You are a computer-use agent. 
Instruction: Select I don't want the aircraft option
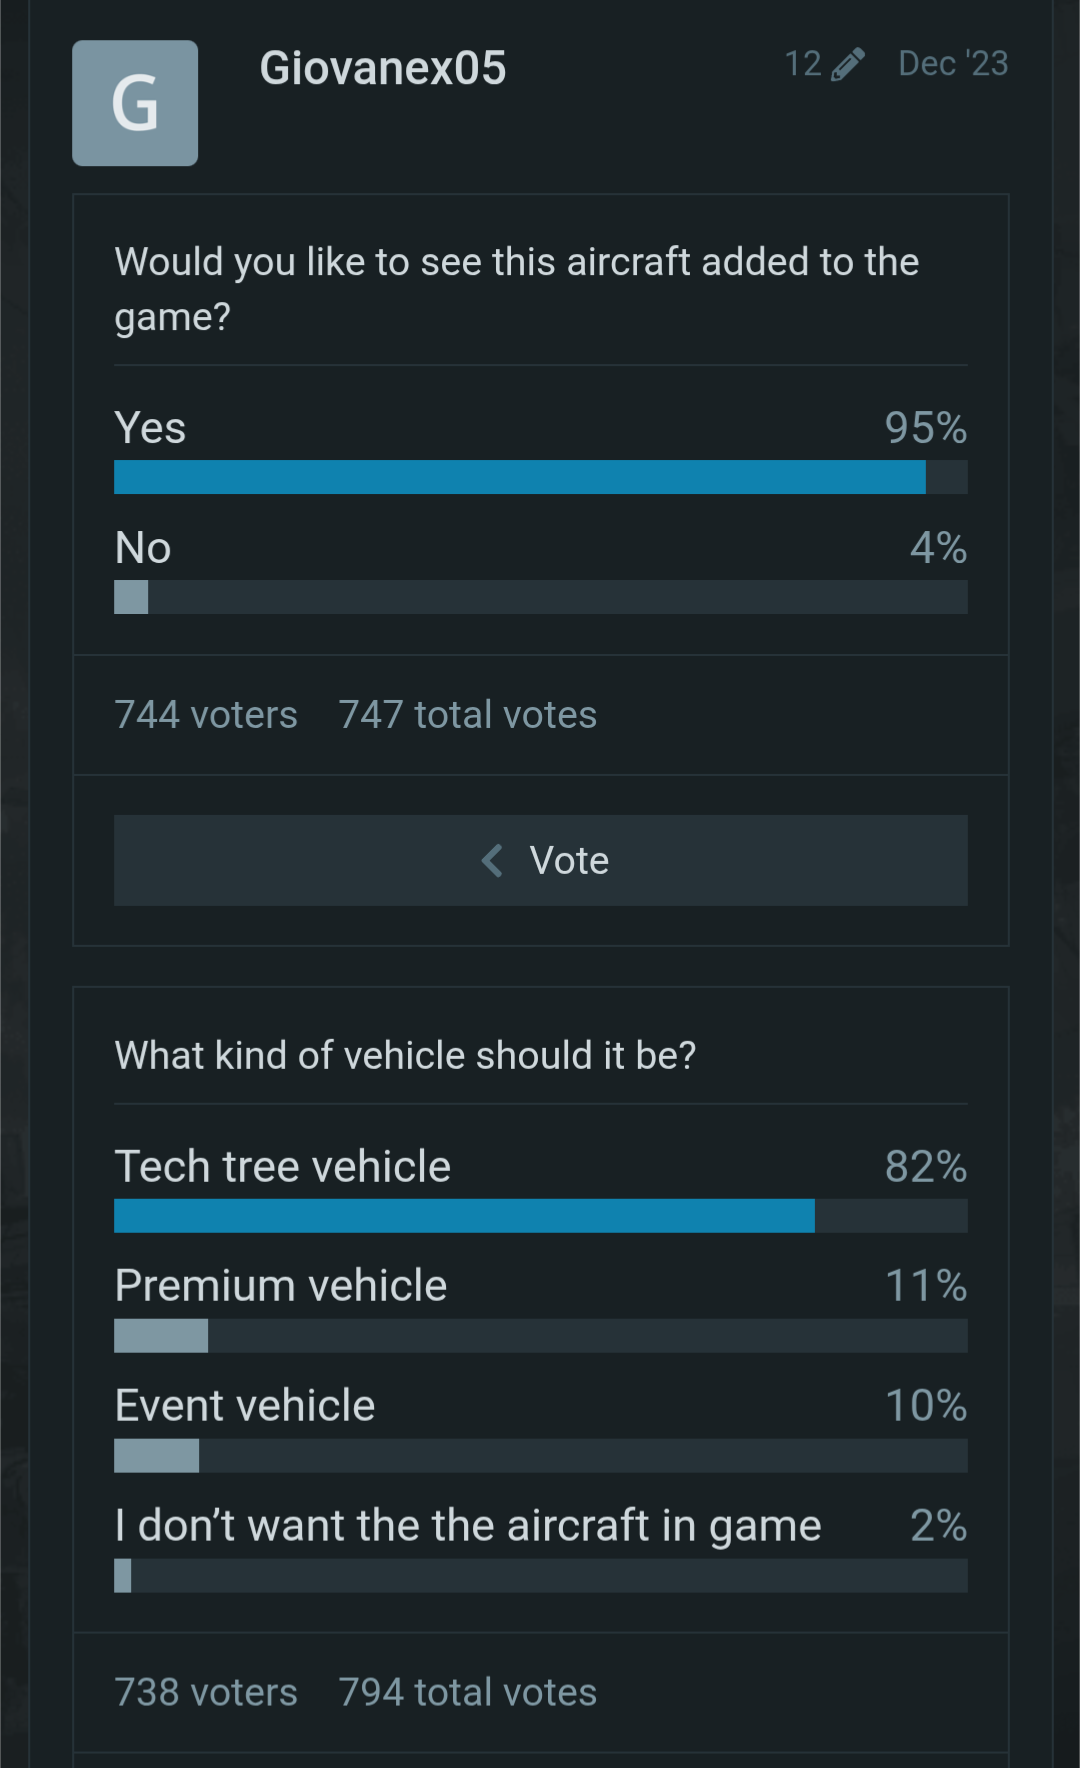tap(467, 1526)
